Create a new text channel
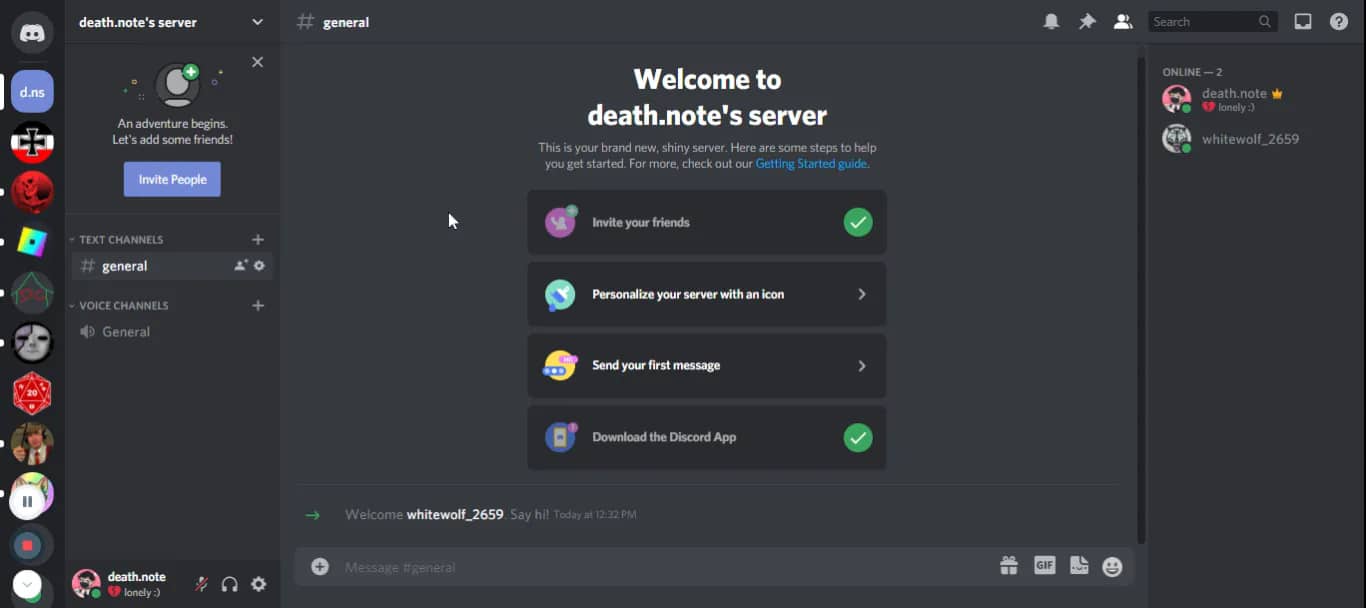1366x608 pixels. tap(258, 239)
